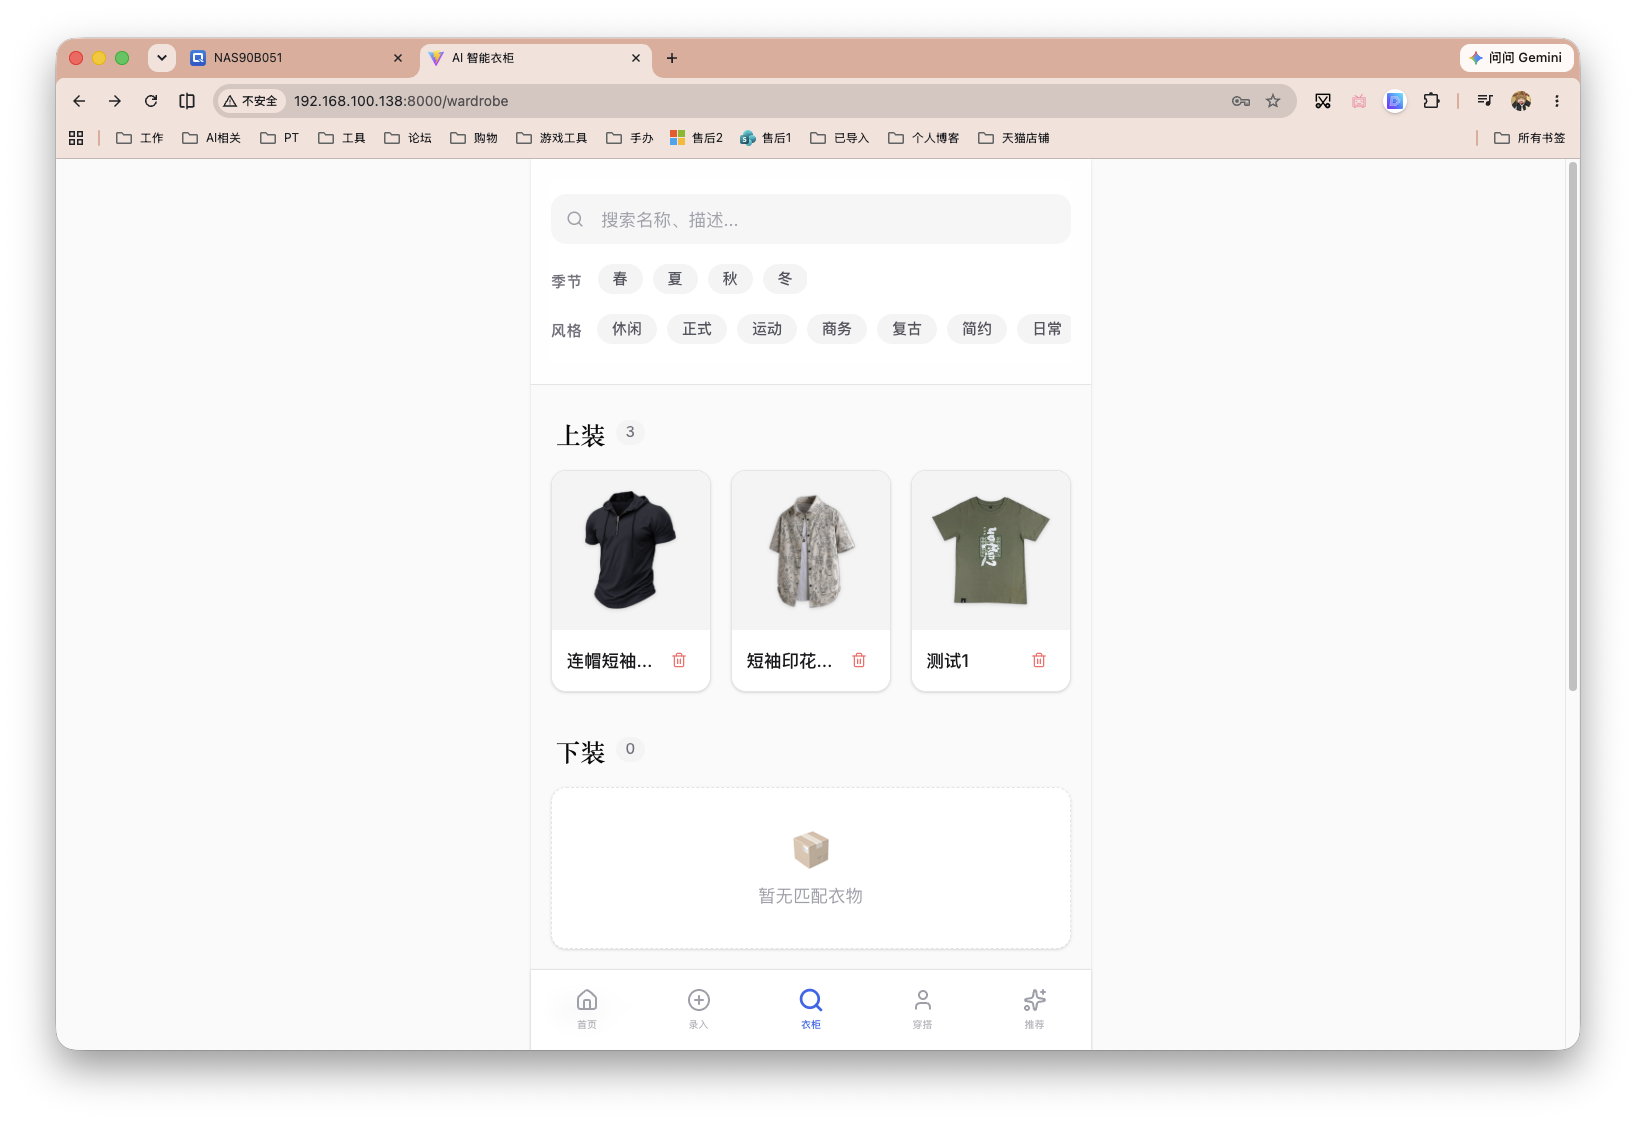Viewport: 1636px width, 1124px height.
Task: Open the 手办 bookmarks folder
Action: [630, 138]
